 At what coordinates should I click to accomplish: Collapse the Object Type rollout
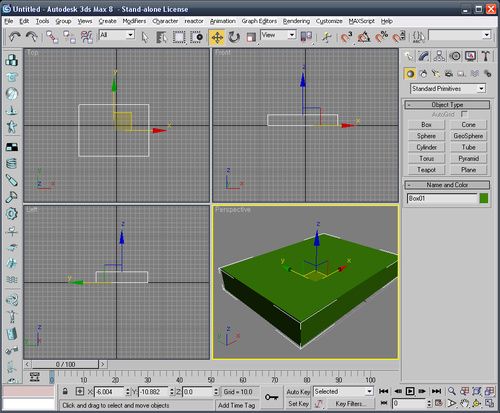447,105
